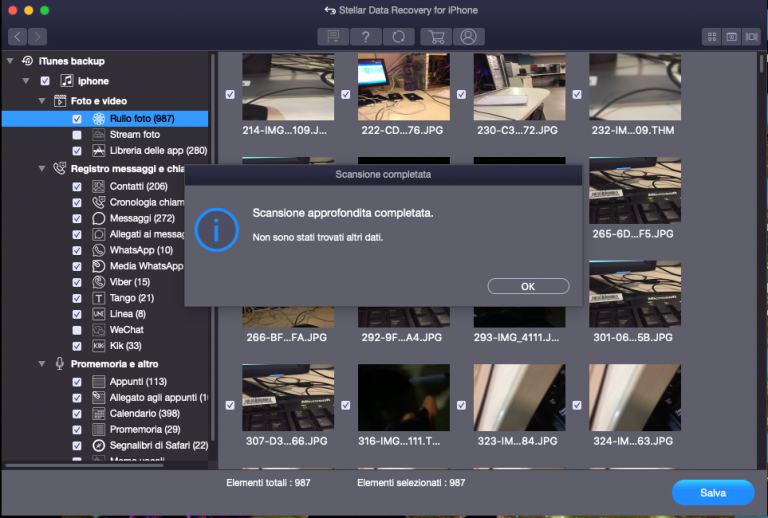Click the Viber icon

98,282
